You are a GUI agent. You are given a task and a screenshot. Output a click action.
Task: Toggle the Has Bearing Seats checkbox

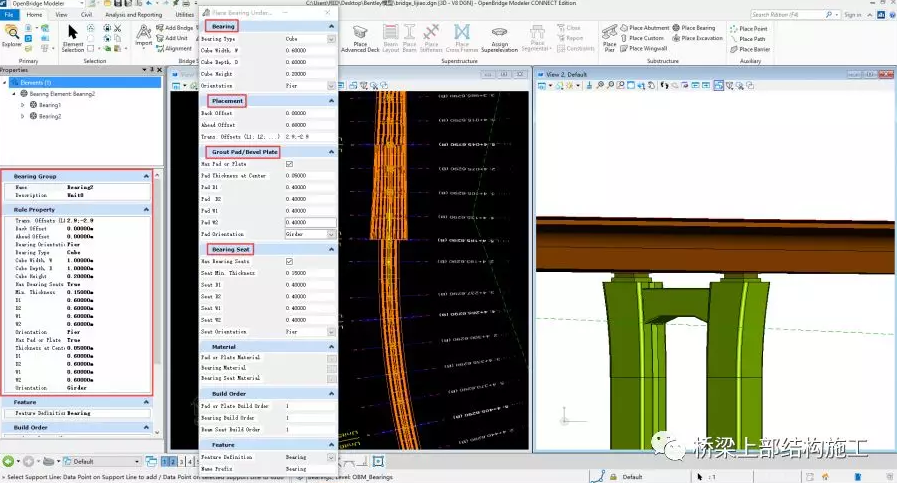pyautogui.click(x=289, y=262)
